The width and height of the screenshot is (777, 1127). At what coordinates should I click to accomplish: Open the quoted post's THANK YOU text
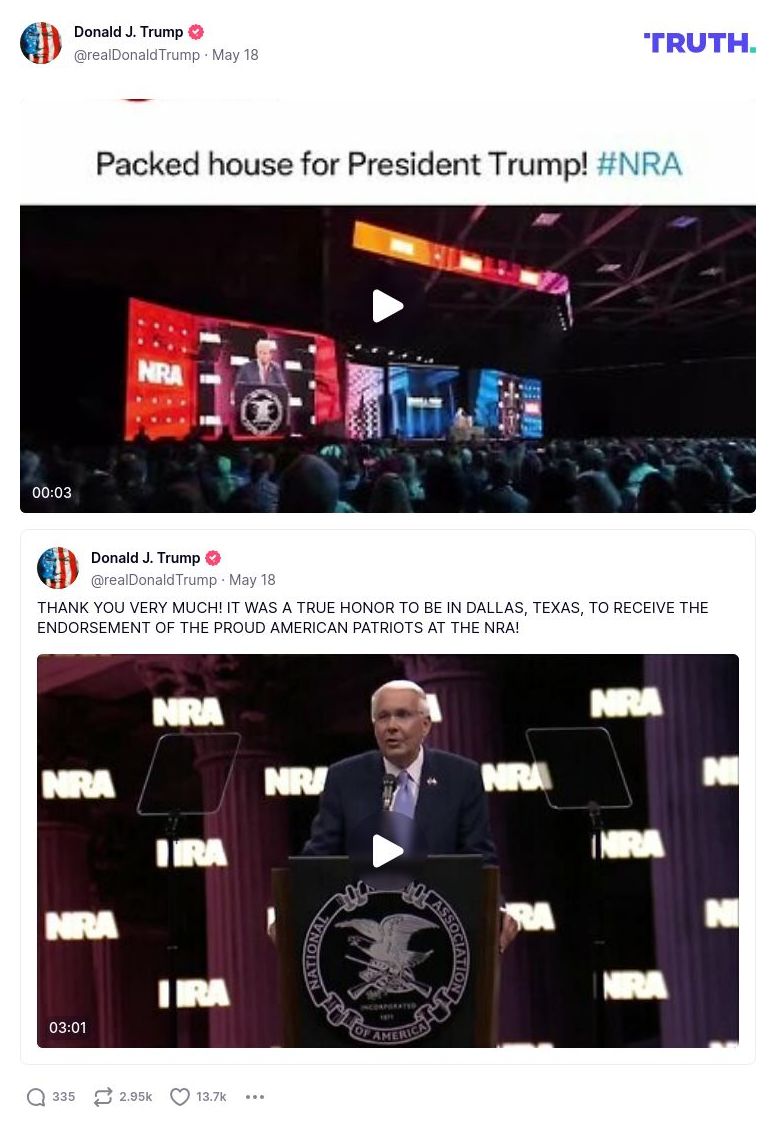[373, 617]
